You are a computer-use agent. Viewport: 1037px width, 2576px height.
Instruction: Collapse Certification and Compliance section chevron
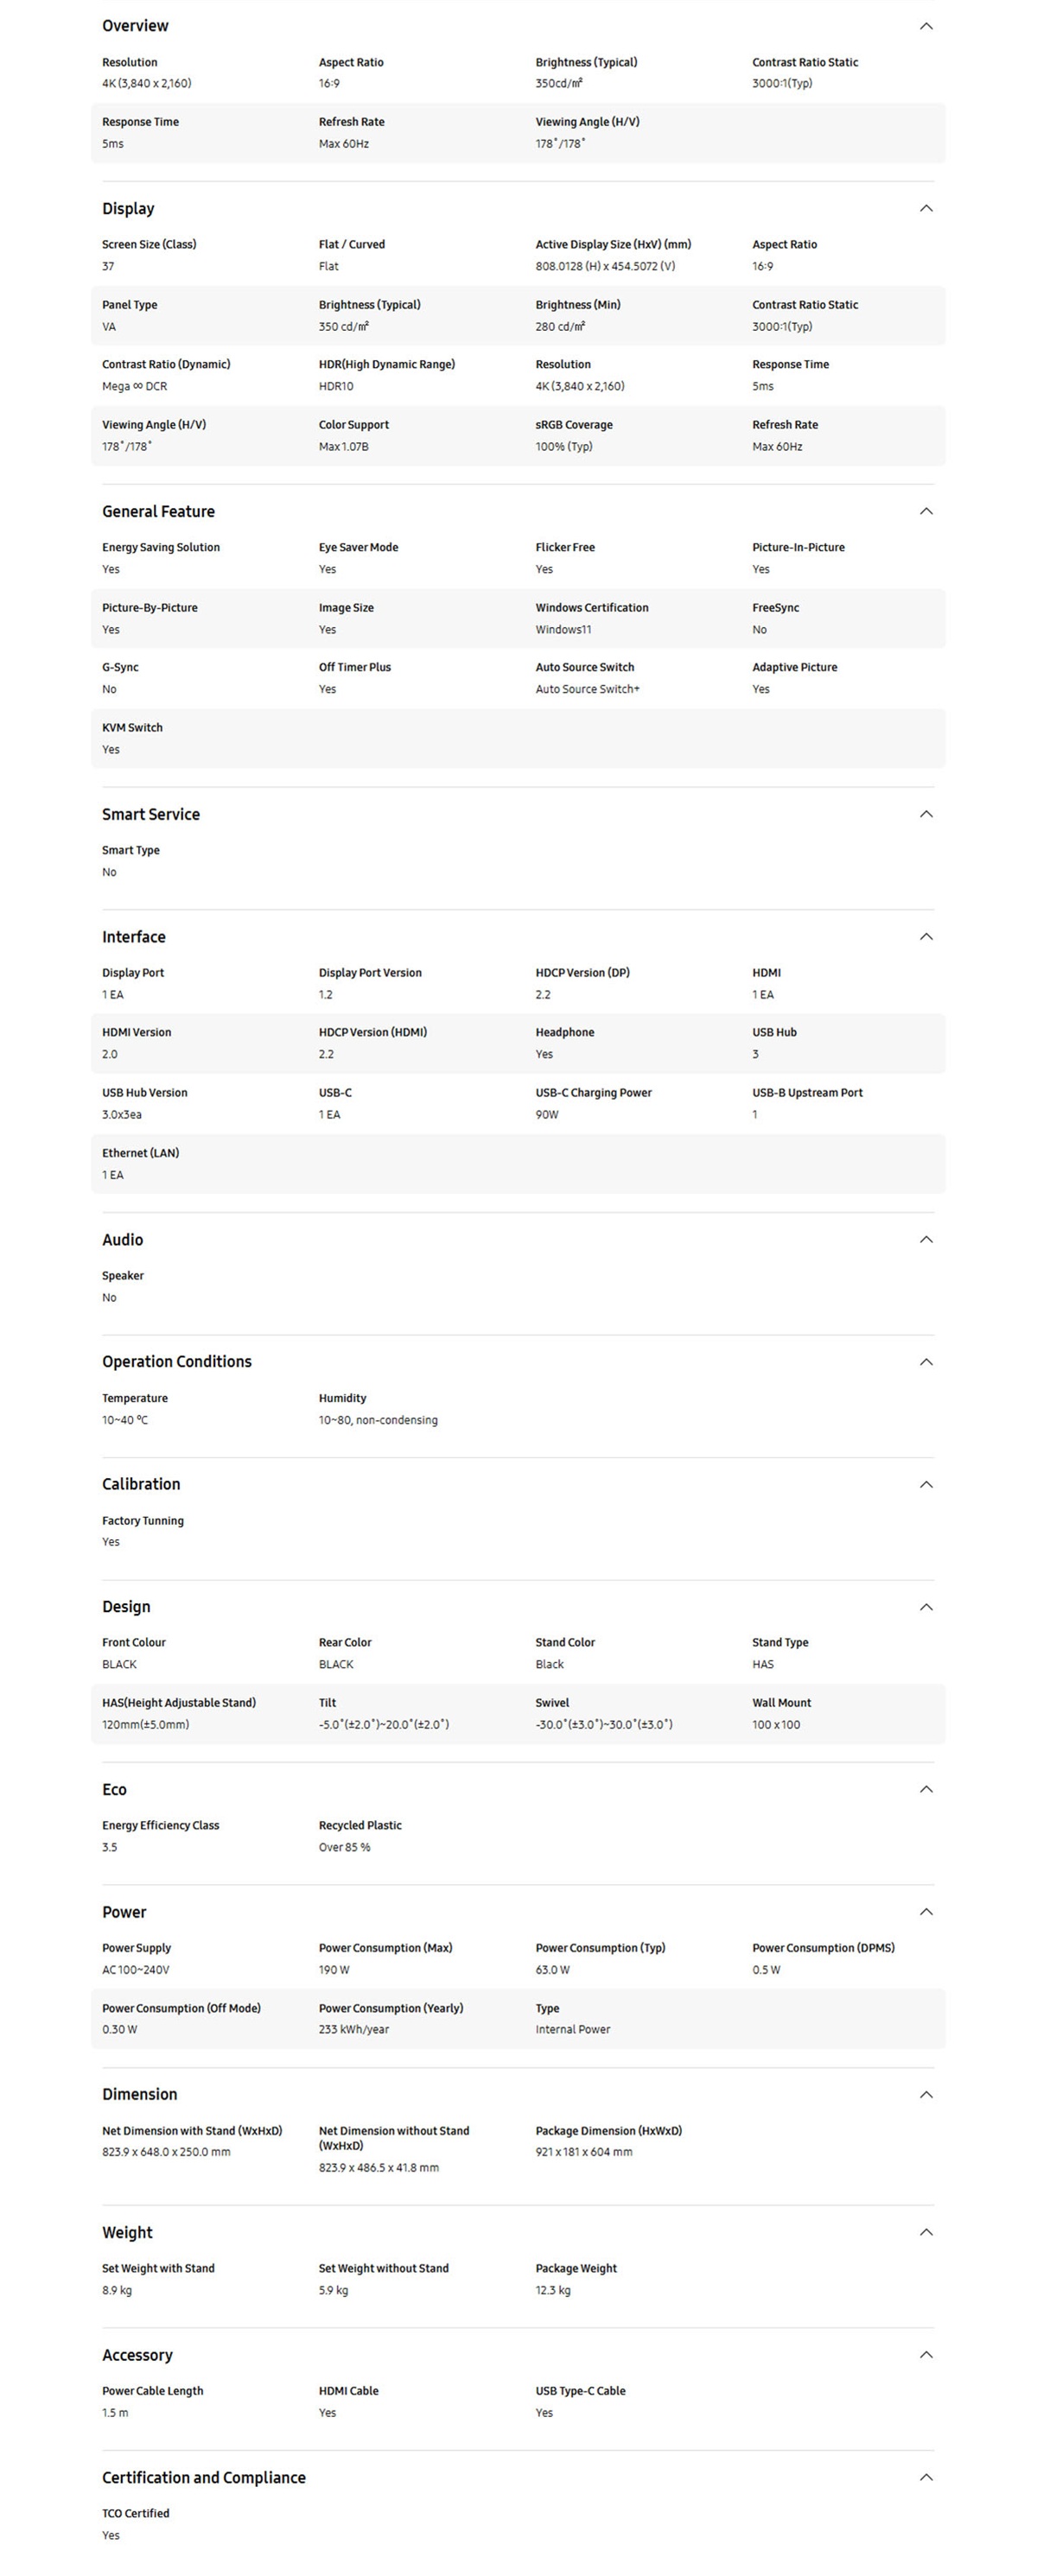pyautogui.click(x=926, y=2477)
